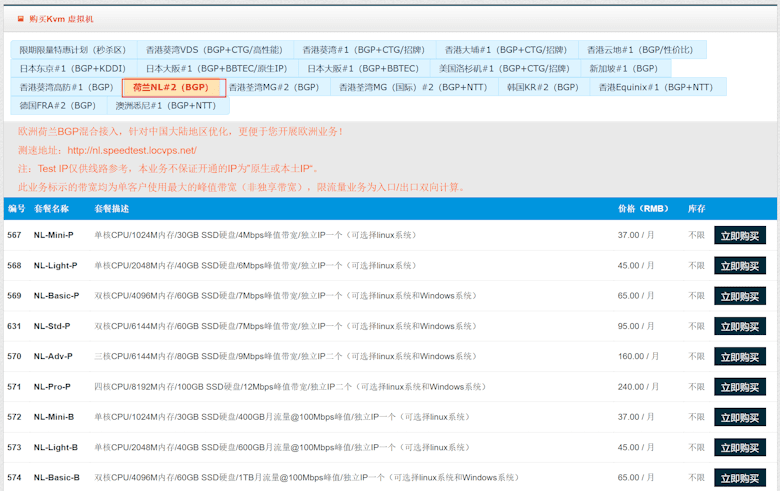Click the 库存 column header

pos(696,208)
